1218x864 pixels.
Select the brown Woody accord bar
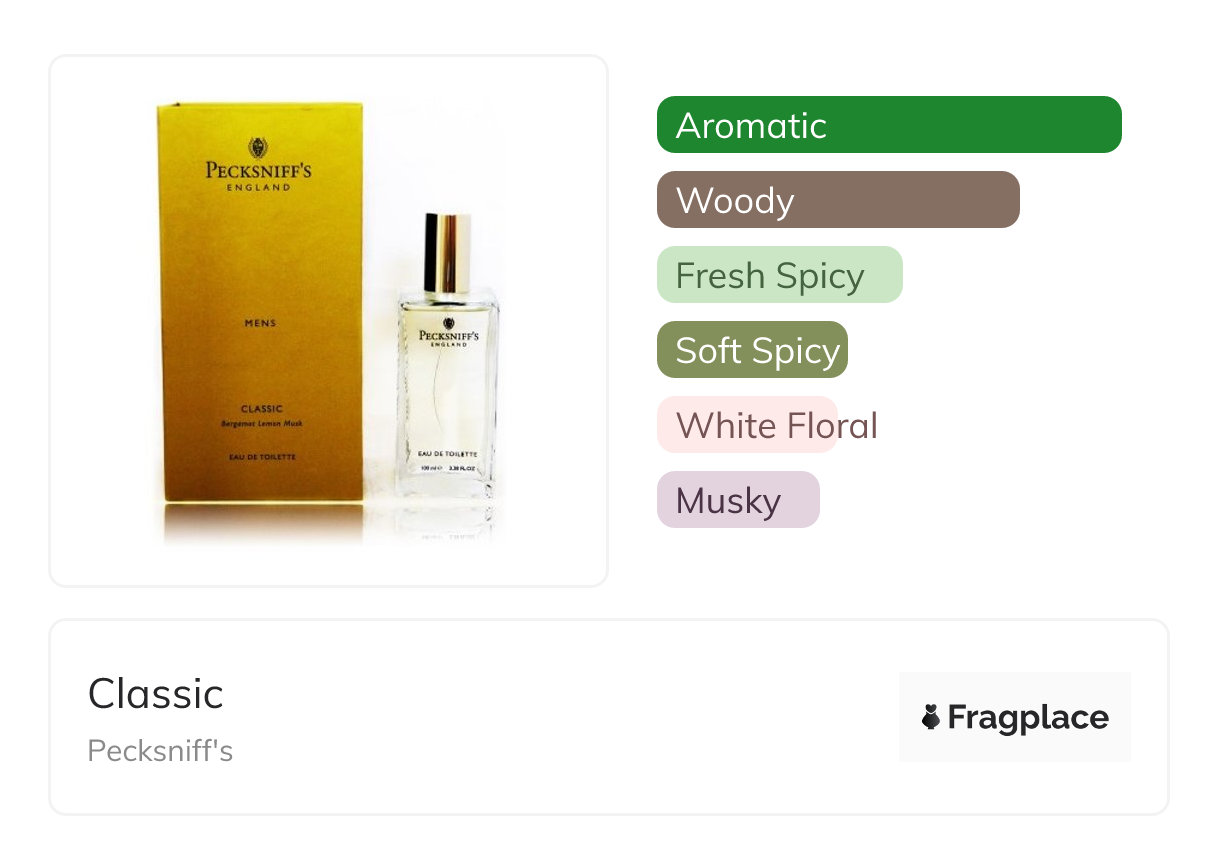838,200
